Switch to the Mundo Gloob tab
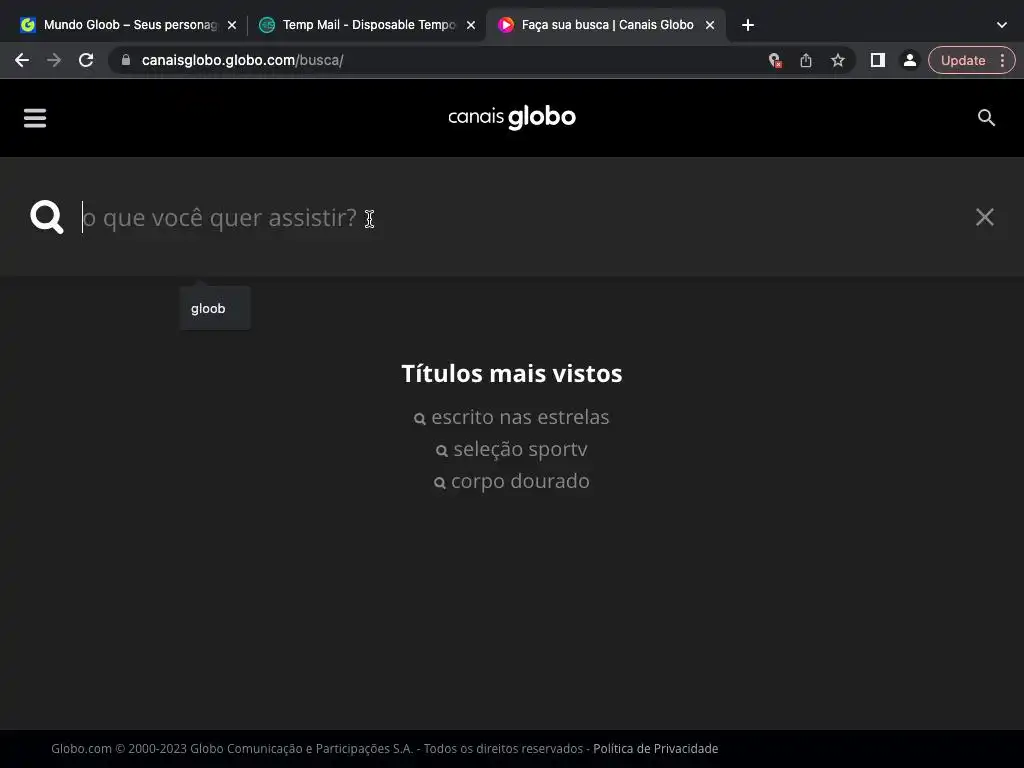Screen dimensions: 1024x768 [x=129, y=25]
